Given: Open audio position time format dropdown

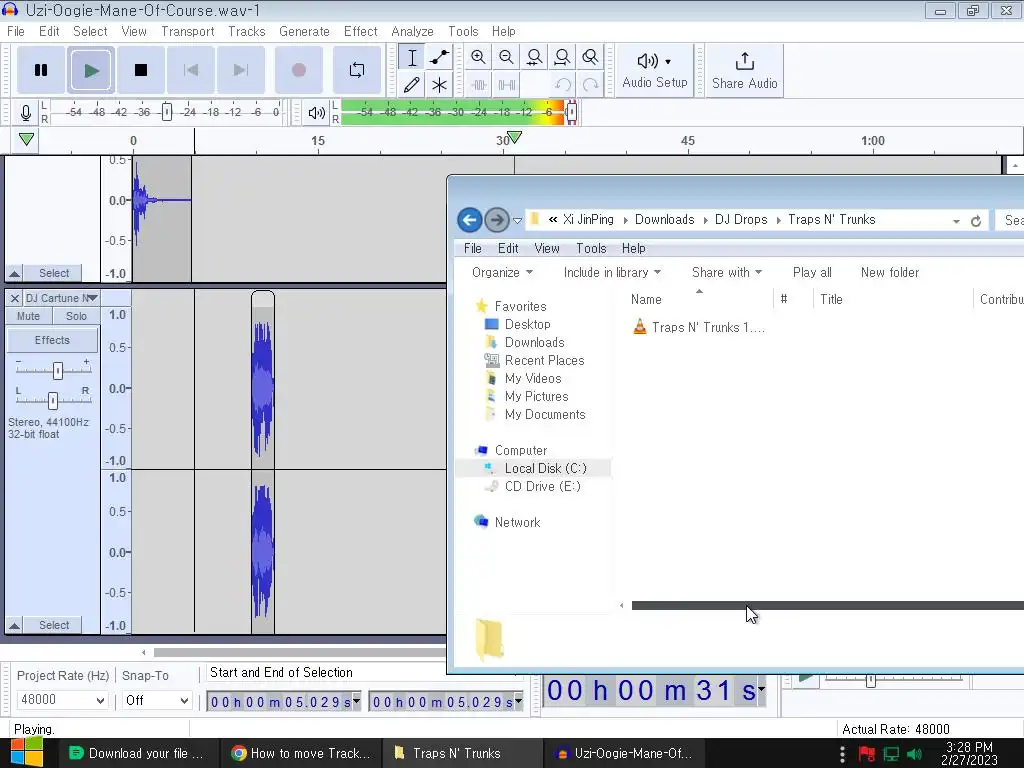Looking at the screenshot, I should click(x=761, y=690).
